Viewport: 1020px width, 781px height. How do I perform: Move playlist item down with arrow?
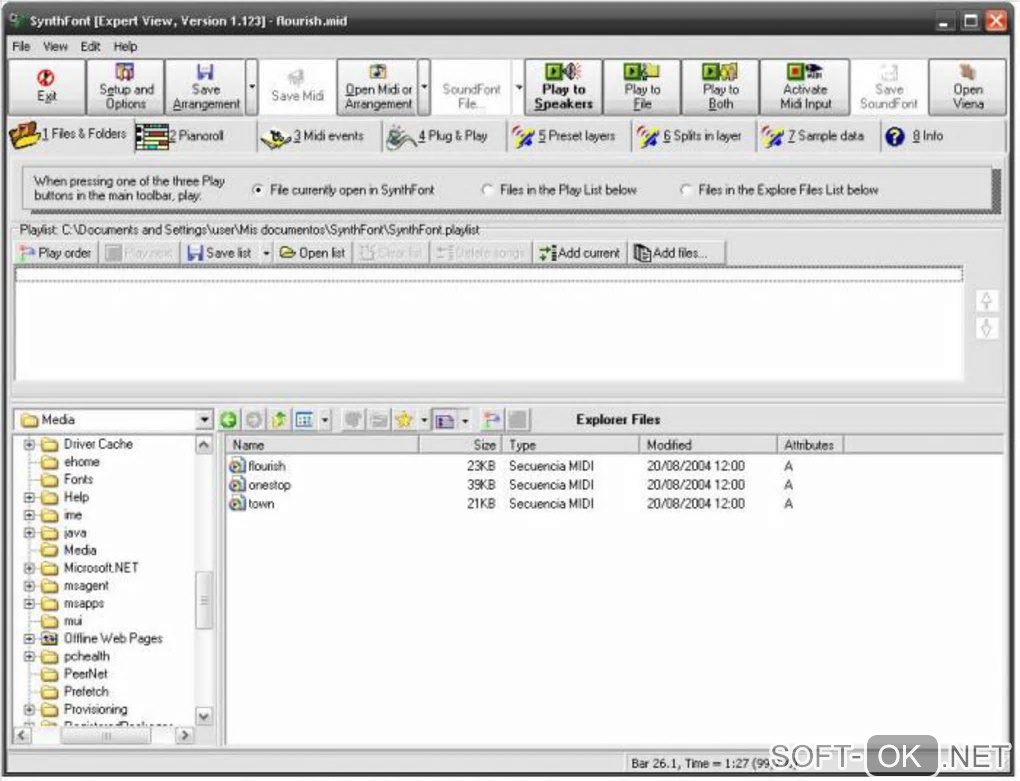click(x=986, y=328)
